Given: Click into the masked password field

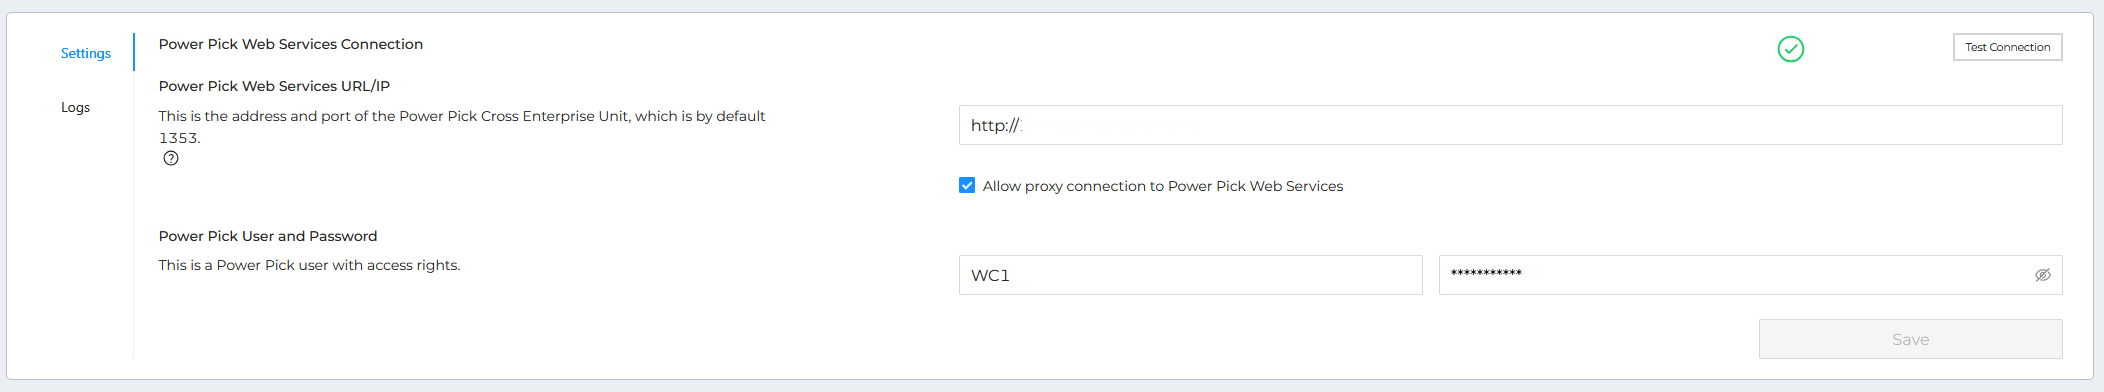Looking at the screenshot, I should (x=1750, y=275).
